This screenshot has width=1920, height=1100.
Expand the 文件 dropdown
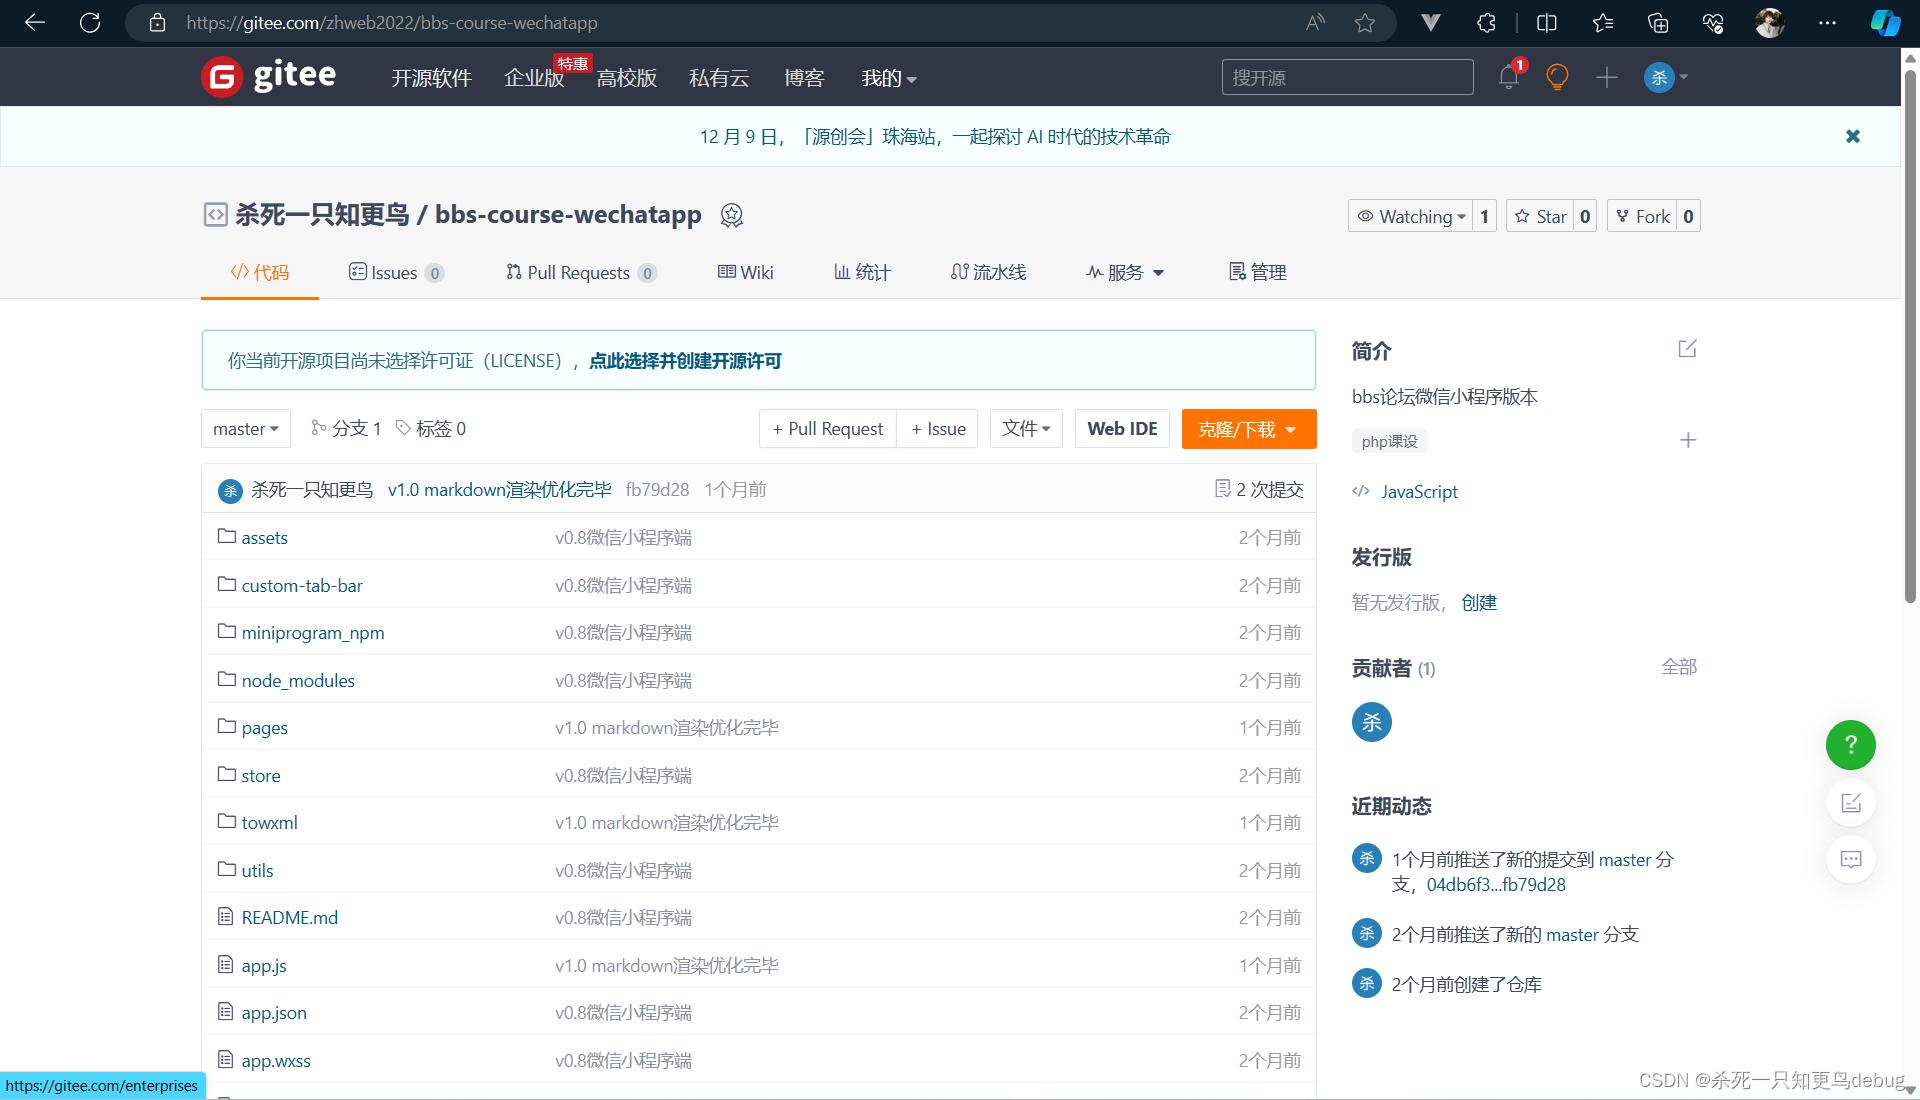click(1026, 428)
